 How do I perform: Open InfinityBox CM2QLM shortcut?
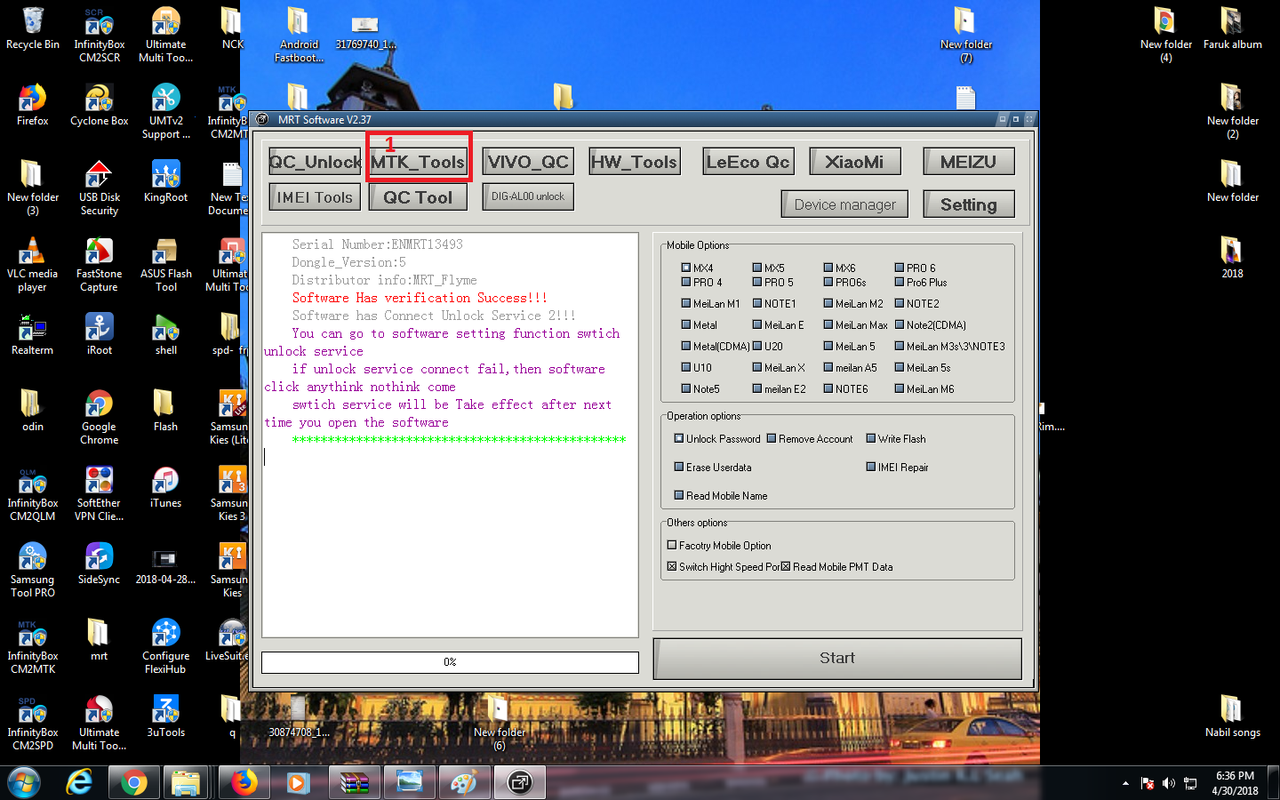pyautogui.click(x=32, y=494)
